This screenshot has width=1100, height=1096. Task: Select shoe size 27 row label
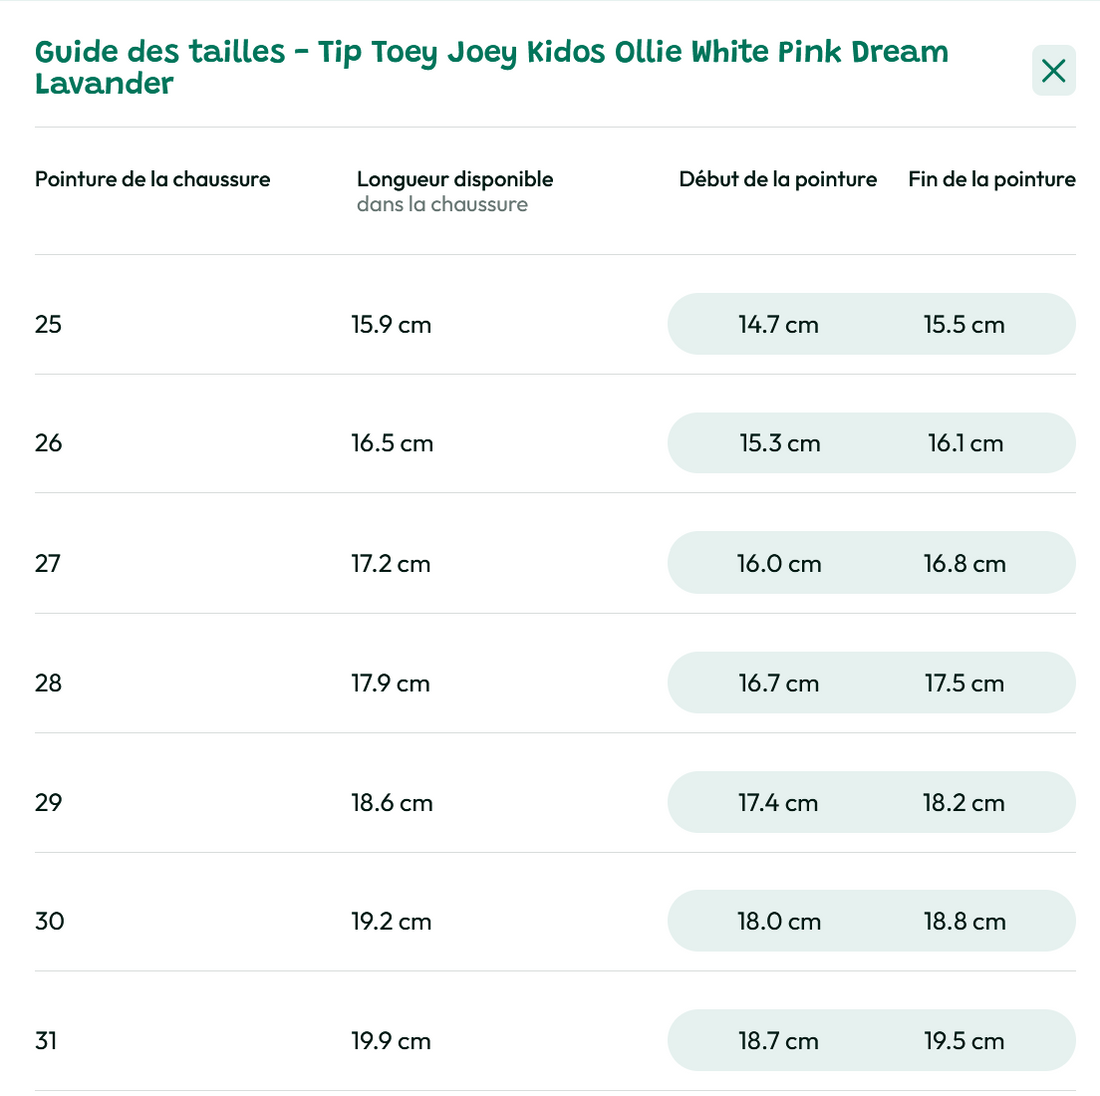tap(48, 563)
